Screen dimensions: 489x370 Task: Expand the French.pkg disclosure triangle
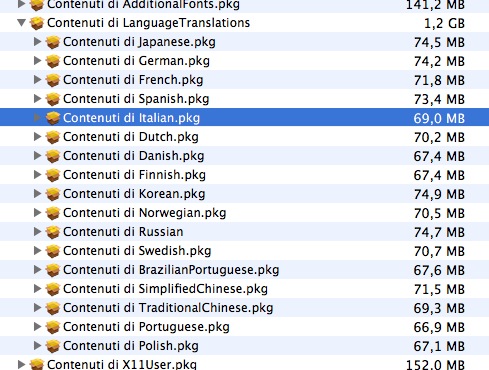(x=38, y=80)
